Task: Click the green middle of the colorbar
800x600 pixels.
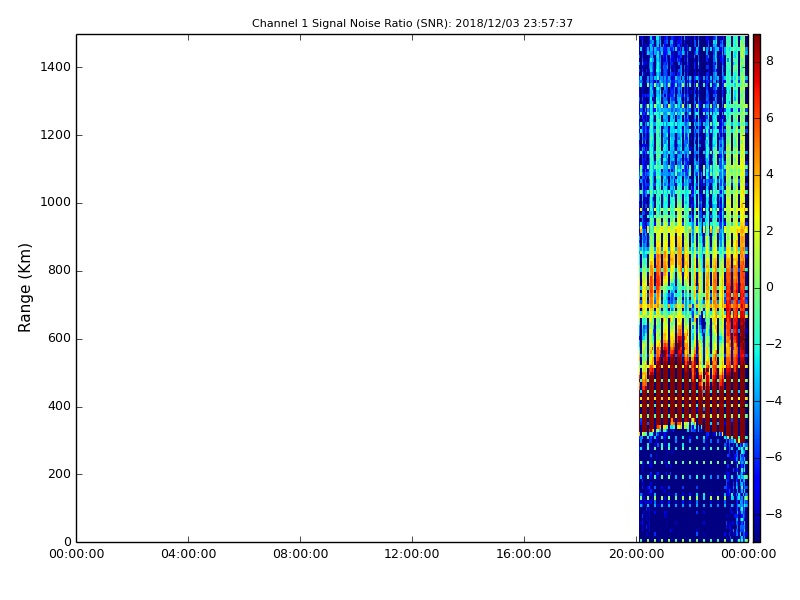Action: (x=757, y=288)
